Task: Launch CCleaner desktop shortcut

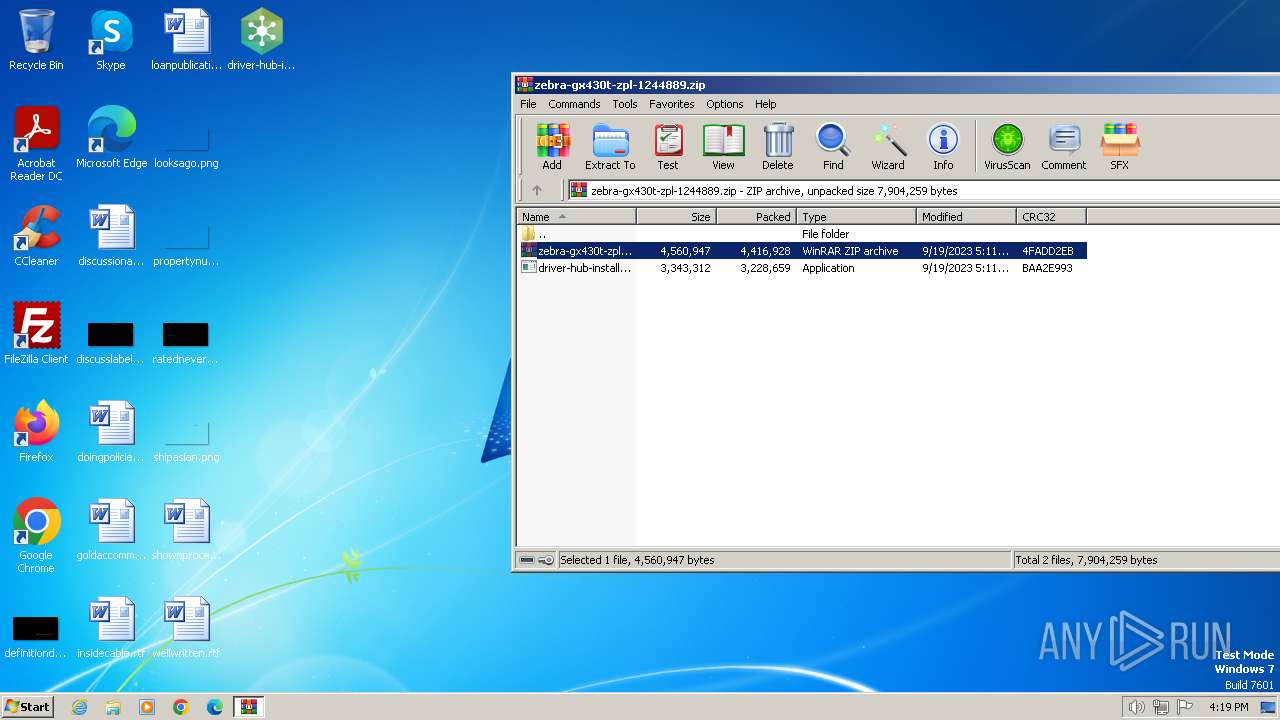Action: point(36,236)
